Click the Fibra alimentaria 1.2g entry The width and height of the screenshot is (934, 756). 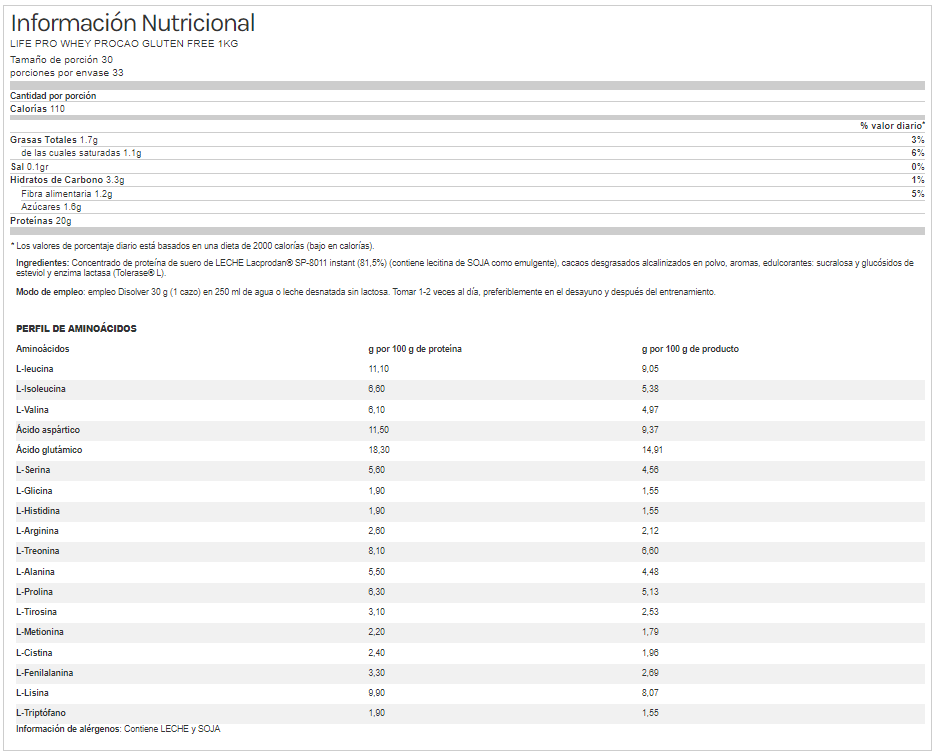click(x=67, y=194)
